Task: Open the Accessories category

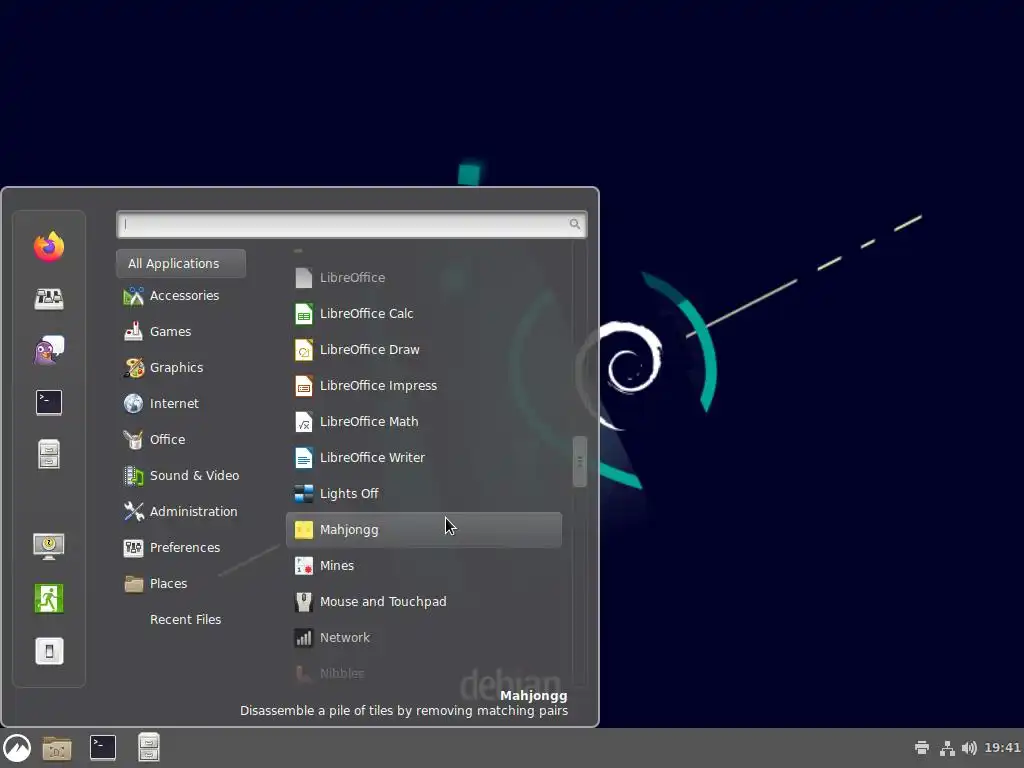Action: 181,296
